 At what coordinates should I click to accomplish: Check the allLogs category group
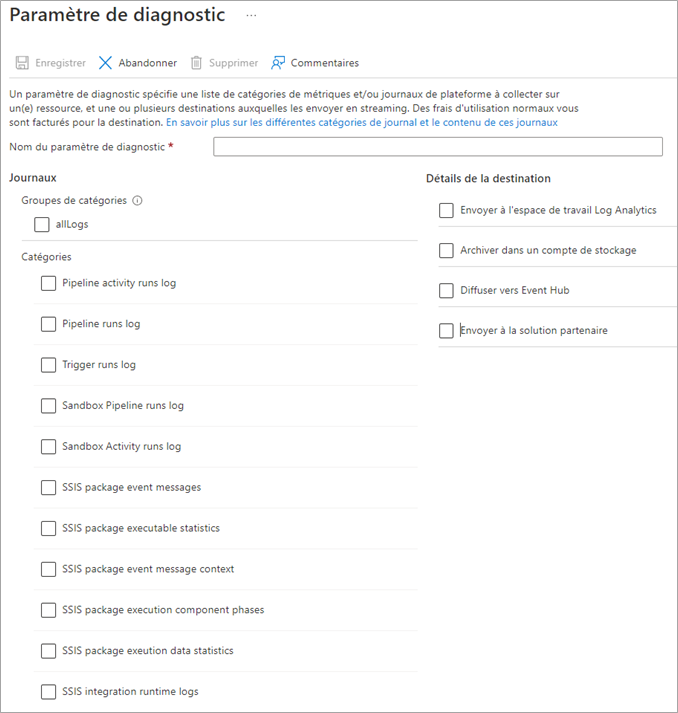coord(42,224)
